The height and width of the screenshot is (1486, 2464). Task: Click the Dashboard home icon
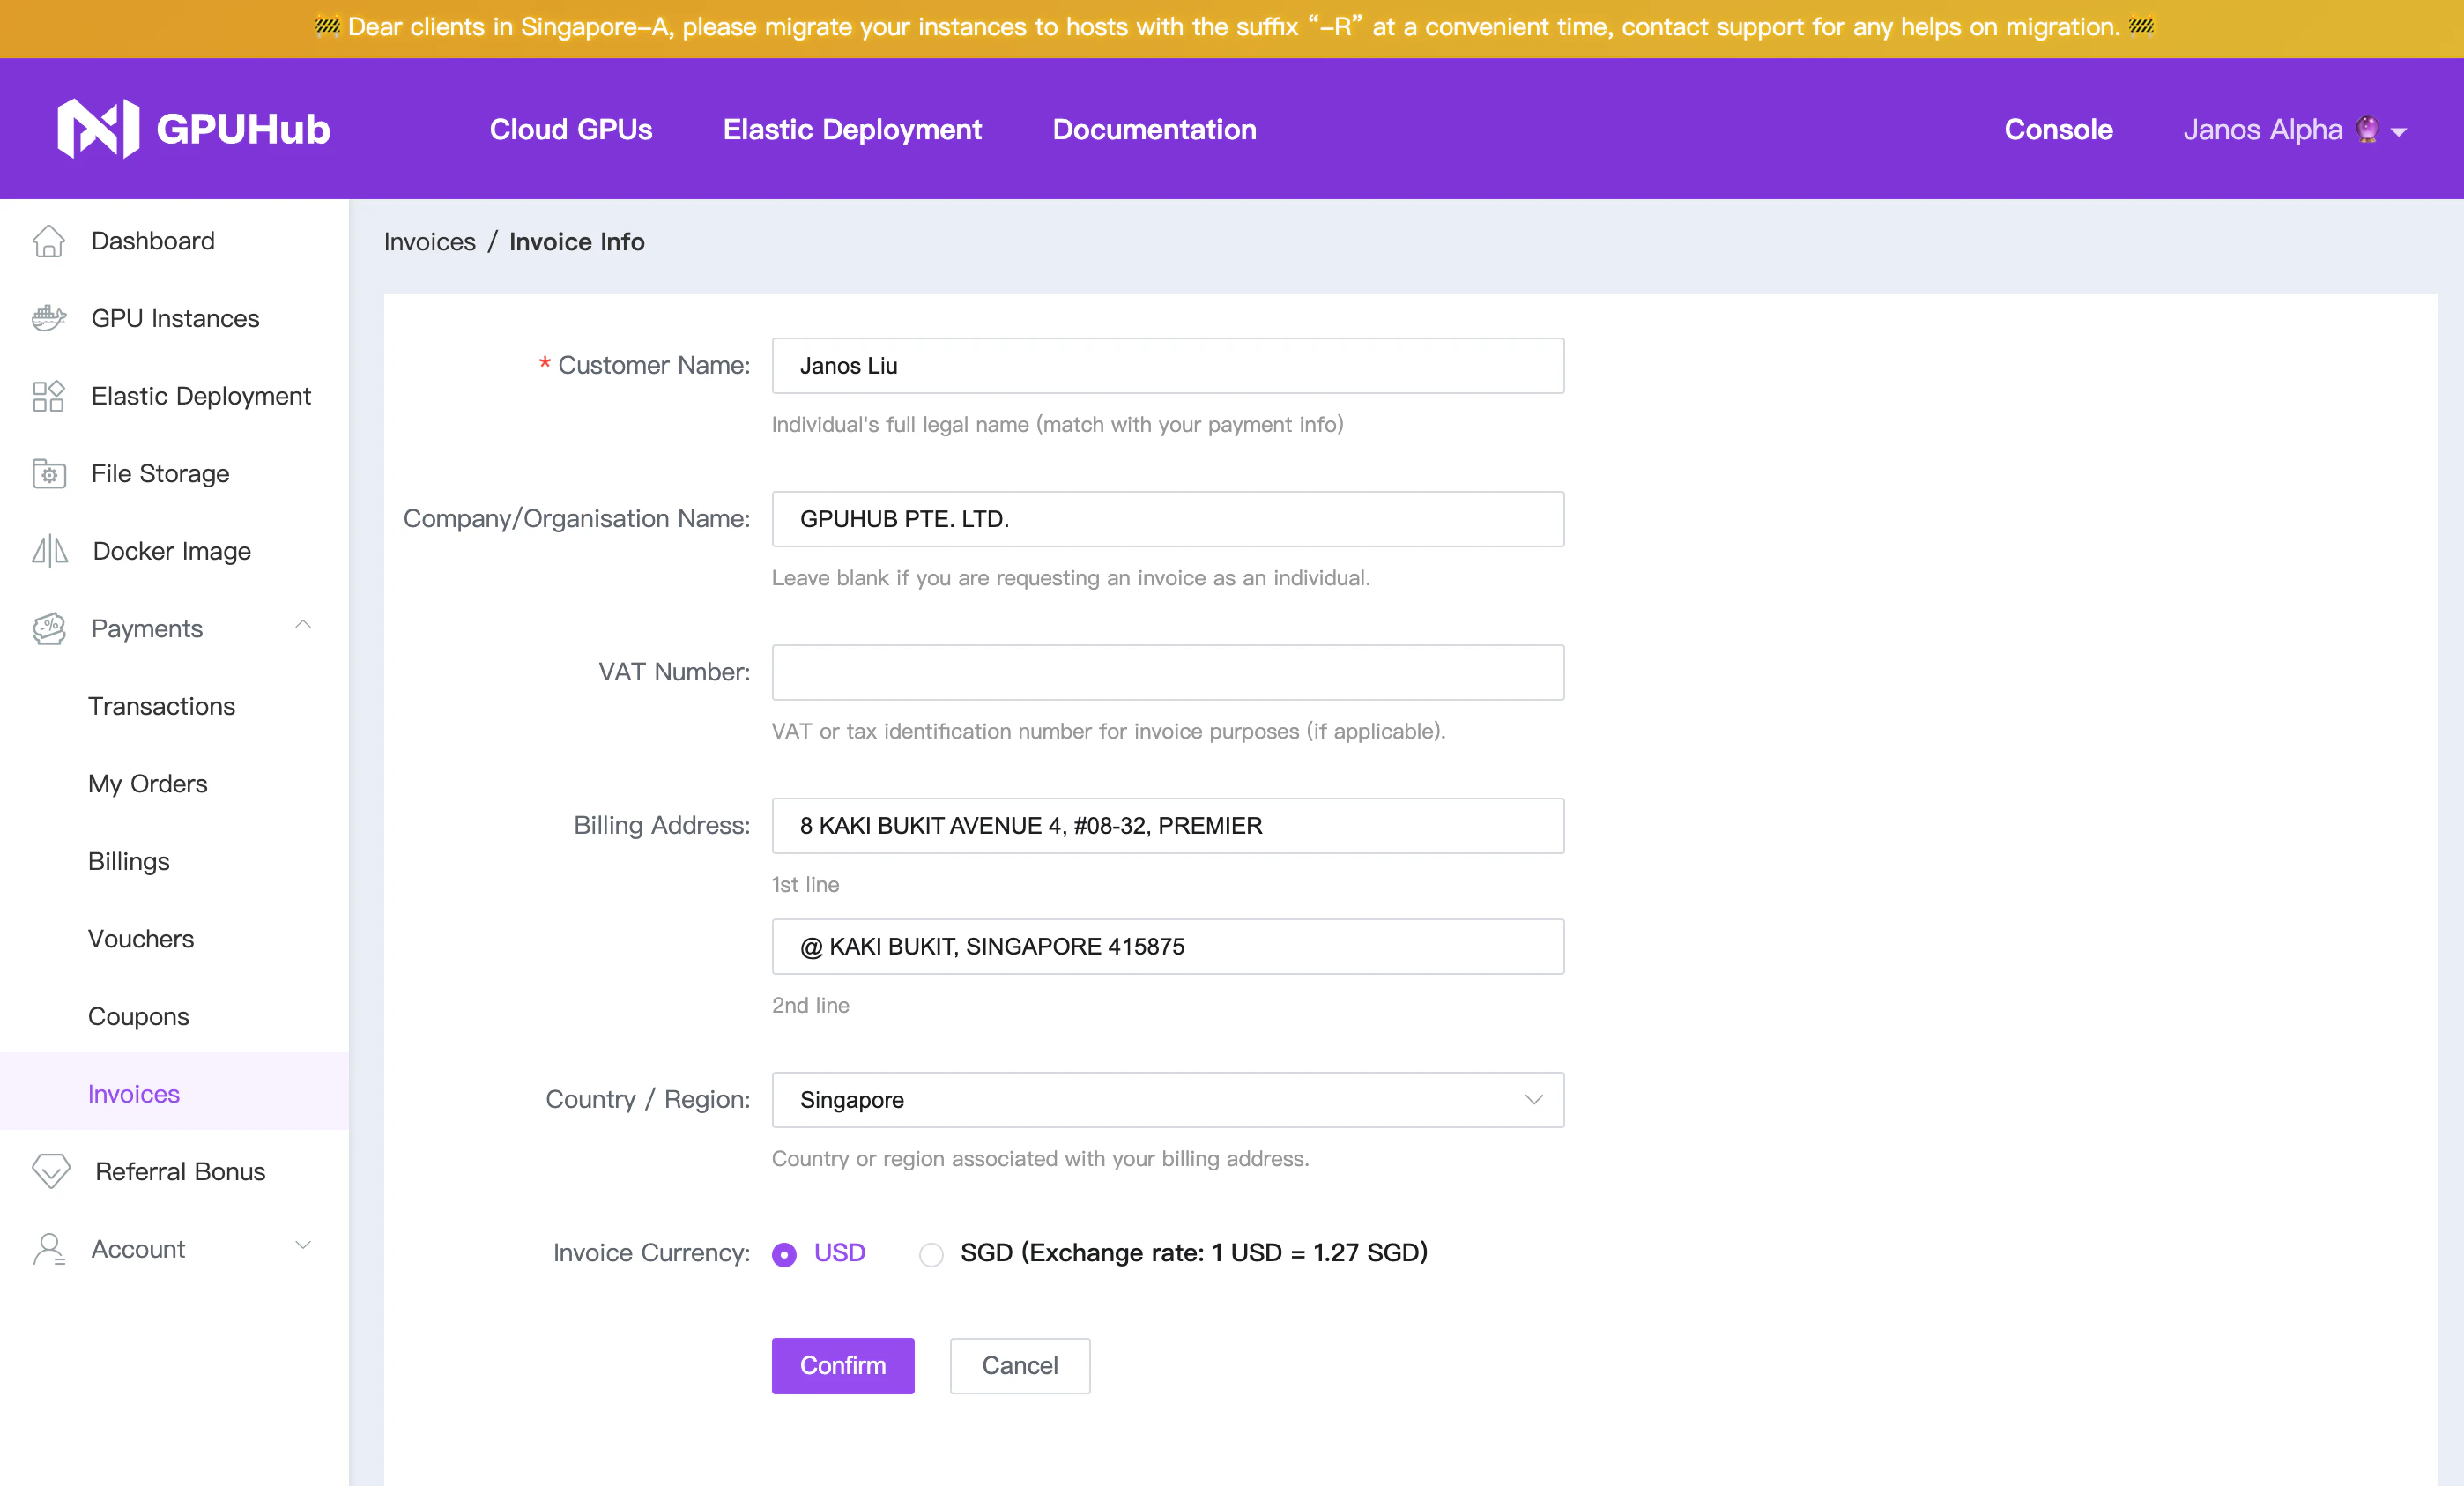tap(49, 241)
